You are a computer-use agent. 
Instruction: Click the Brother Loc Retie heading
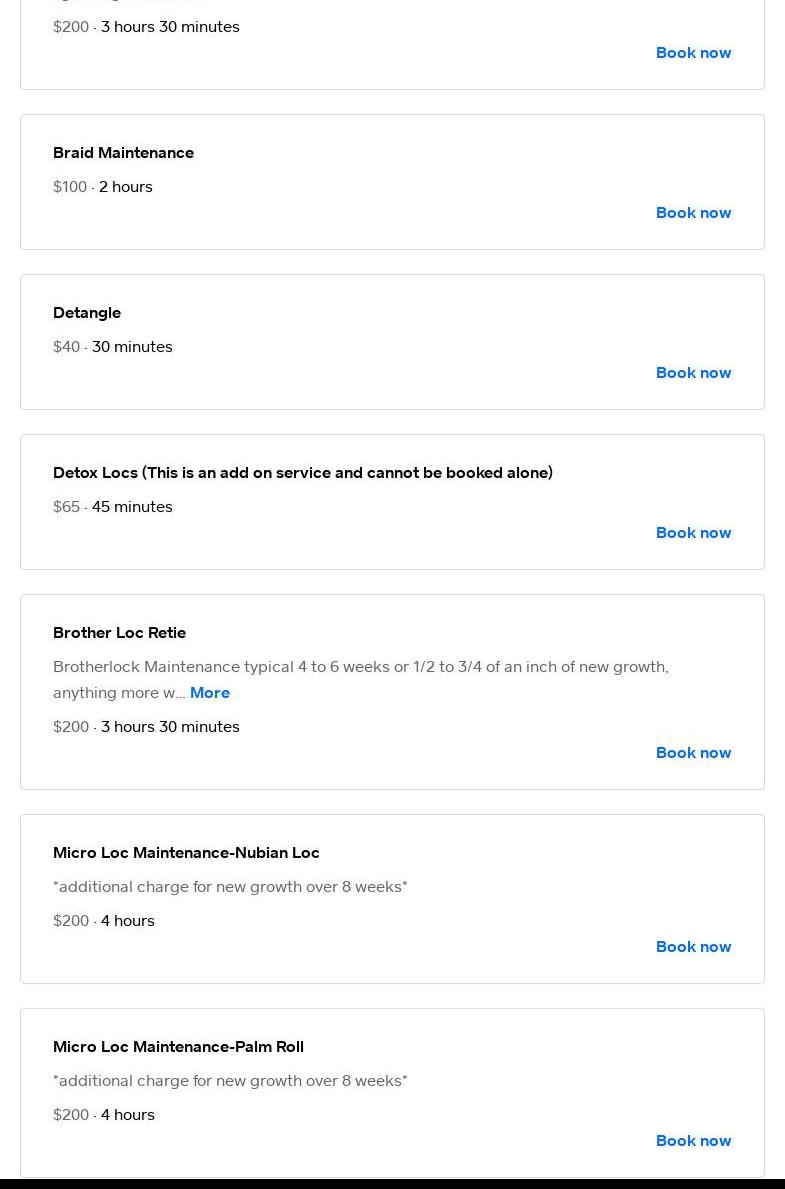[119, 632]
